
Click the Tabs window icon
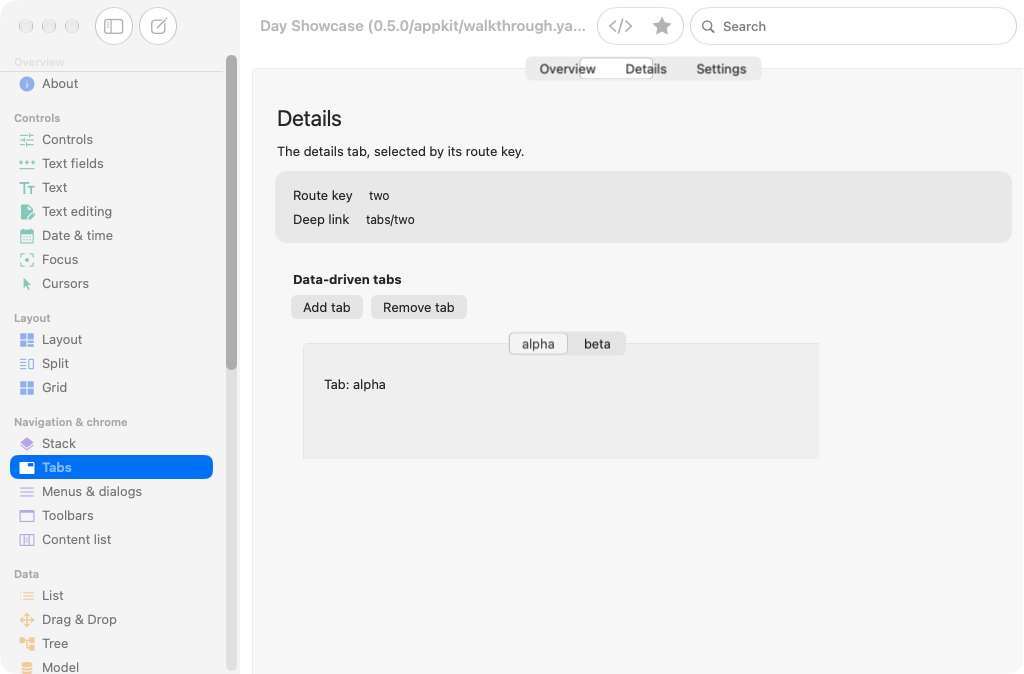click(x=27, y=468)
